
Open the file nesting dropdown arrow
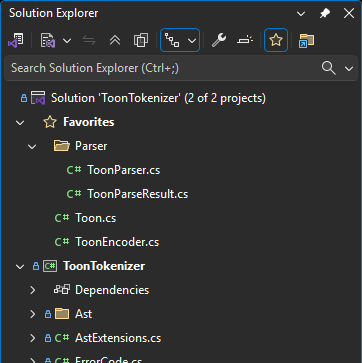click(x=192, y=41)
